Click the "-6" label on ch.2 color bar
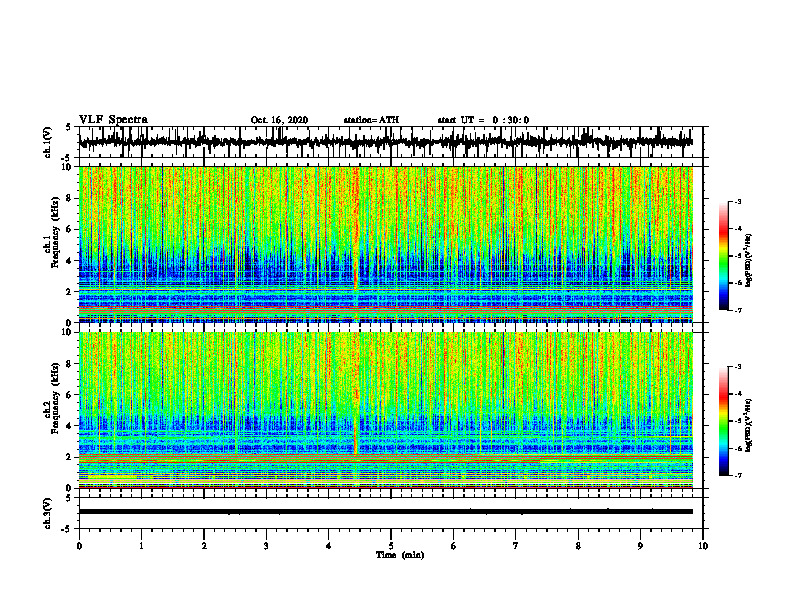The width and height of the screenshot is (792, 612). 738,448
